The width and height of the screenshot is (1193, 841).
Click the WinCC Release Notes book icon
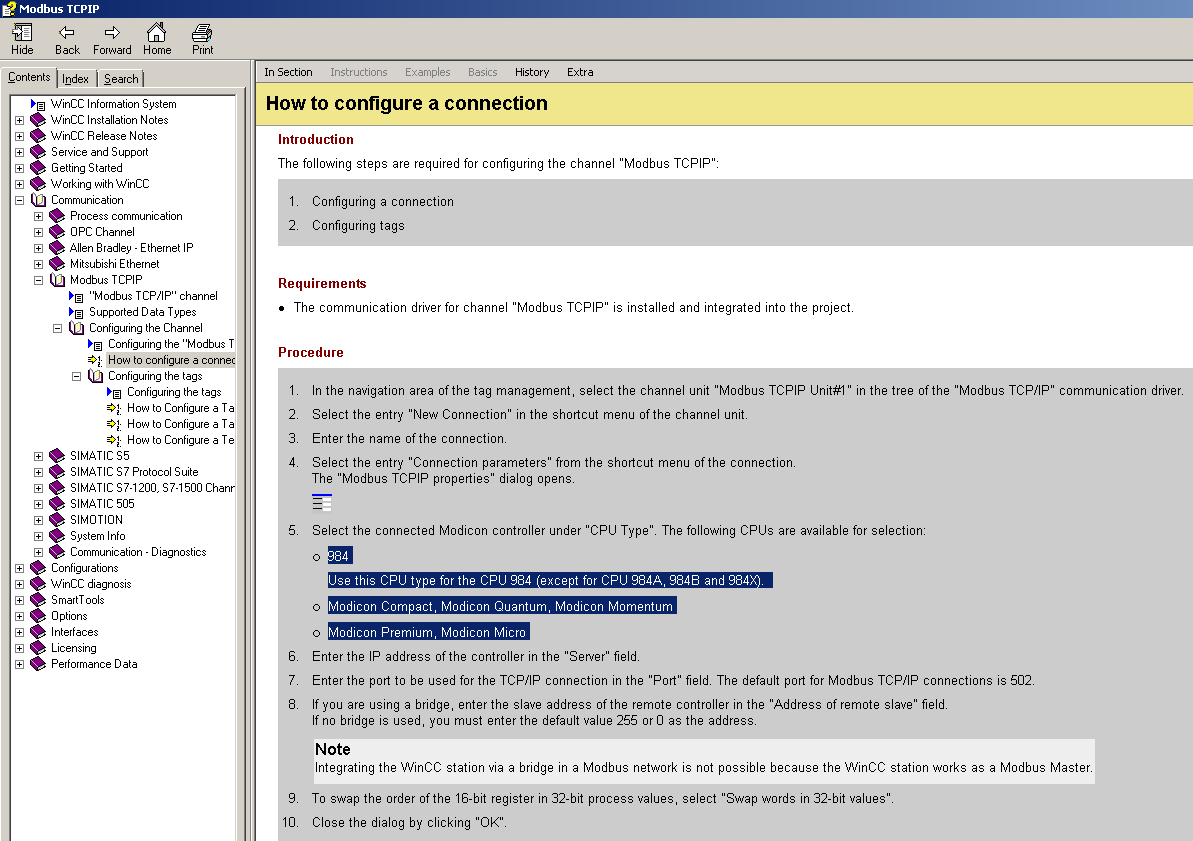point(38,136)
